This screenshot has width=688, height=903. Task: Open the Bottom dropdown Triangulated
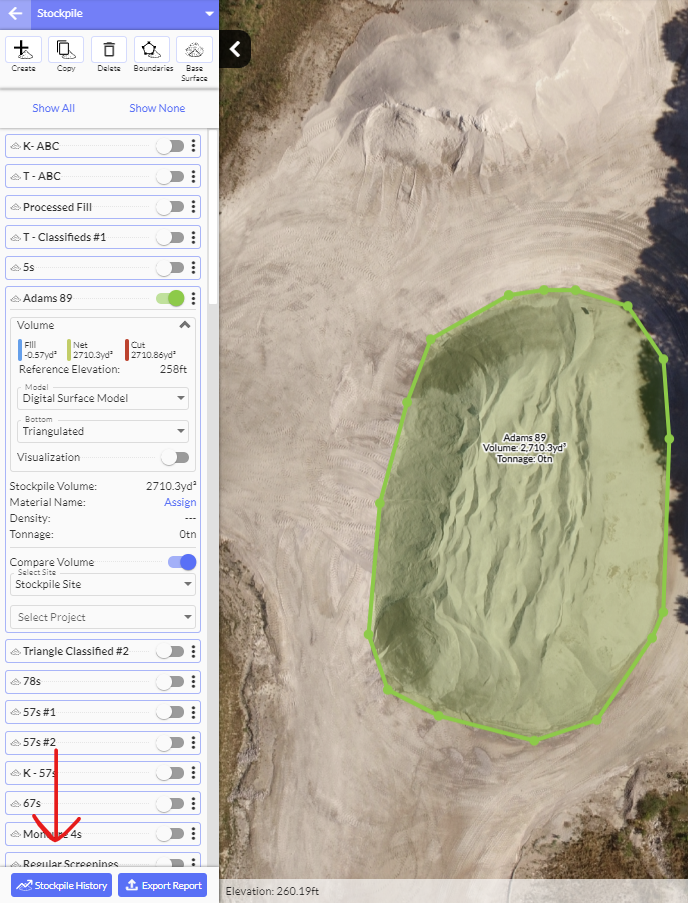(x=103, y=431)
